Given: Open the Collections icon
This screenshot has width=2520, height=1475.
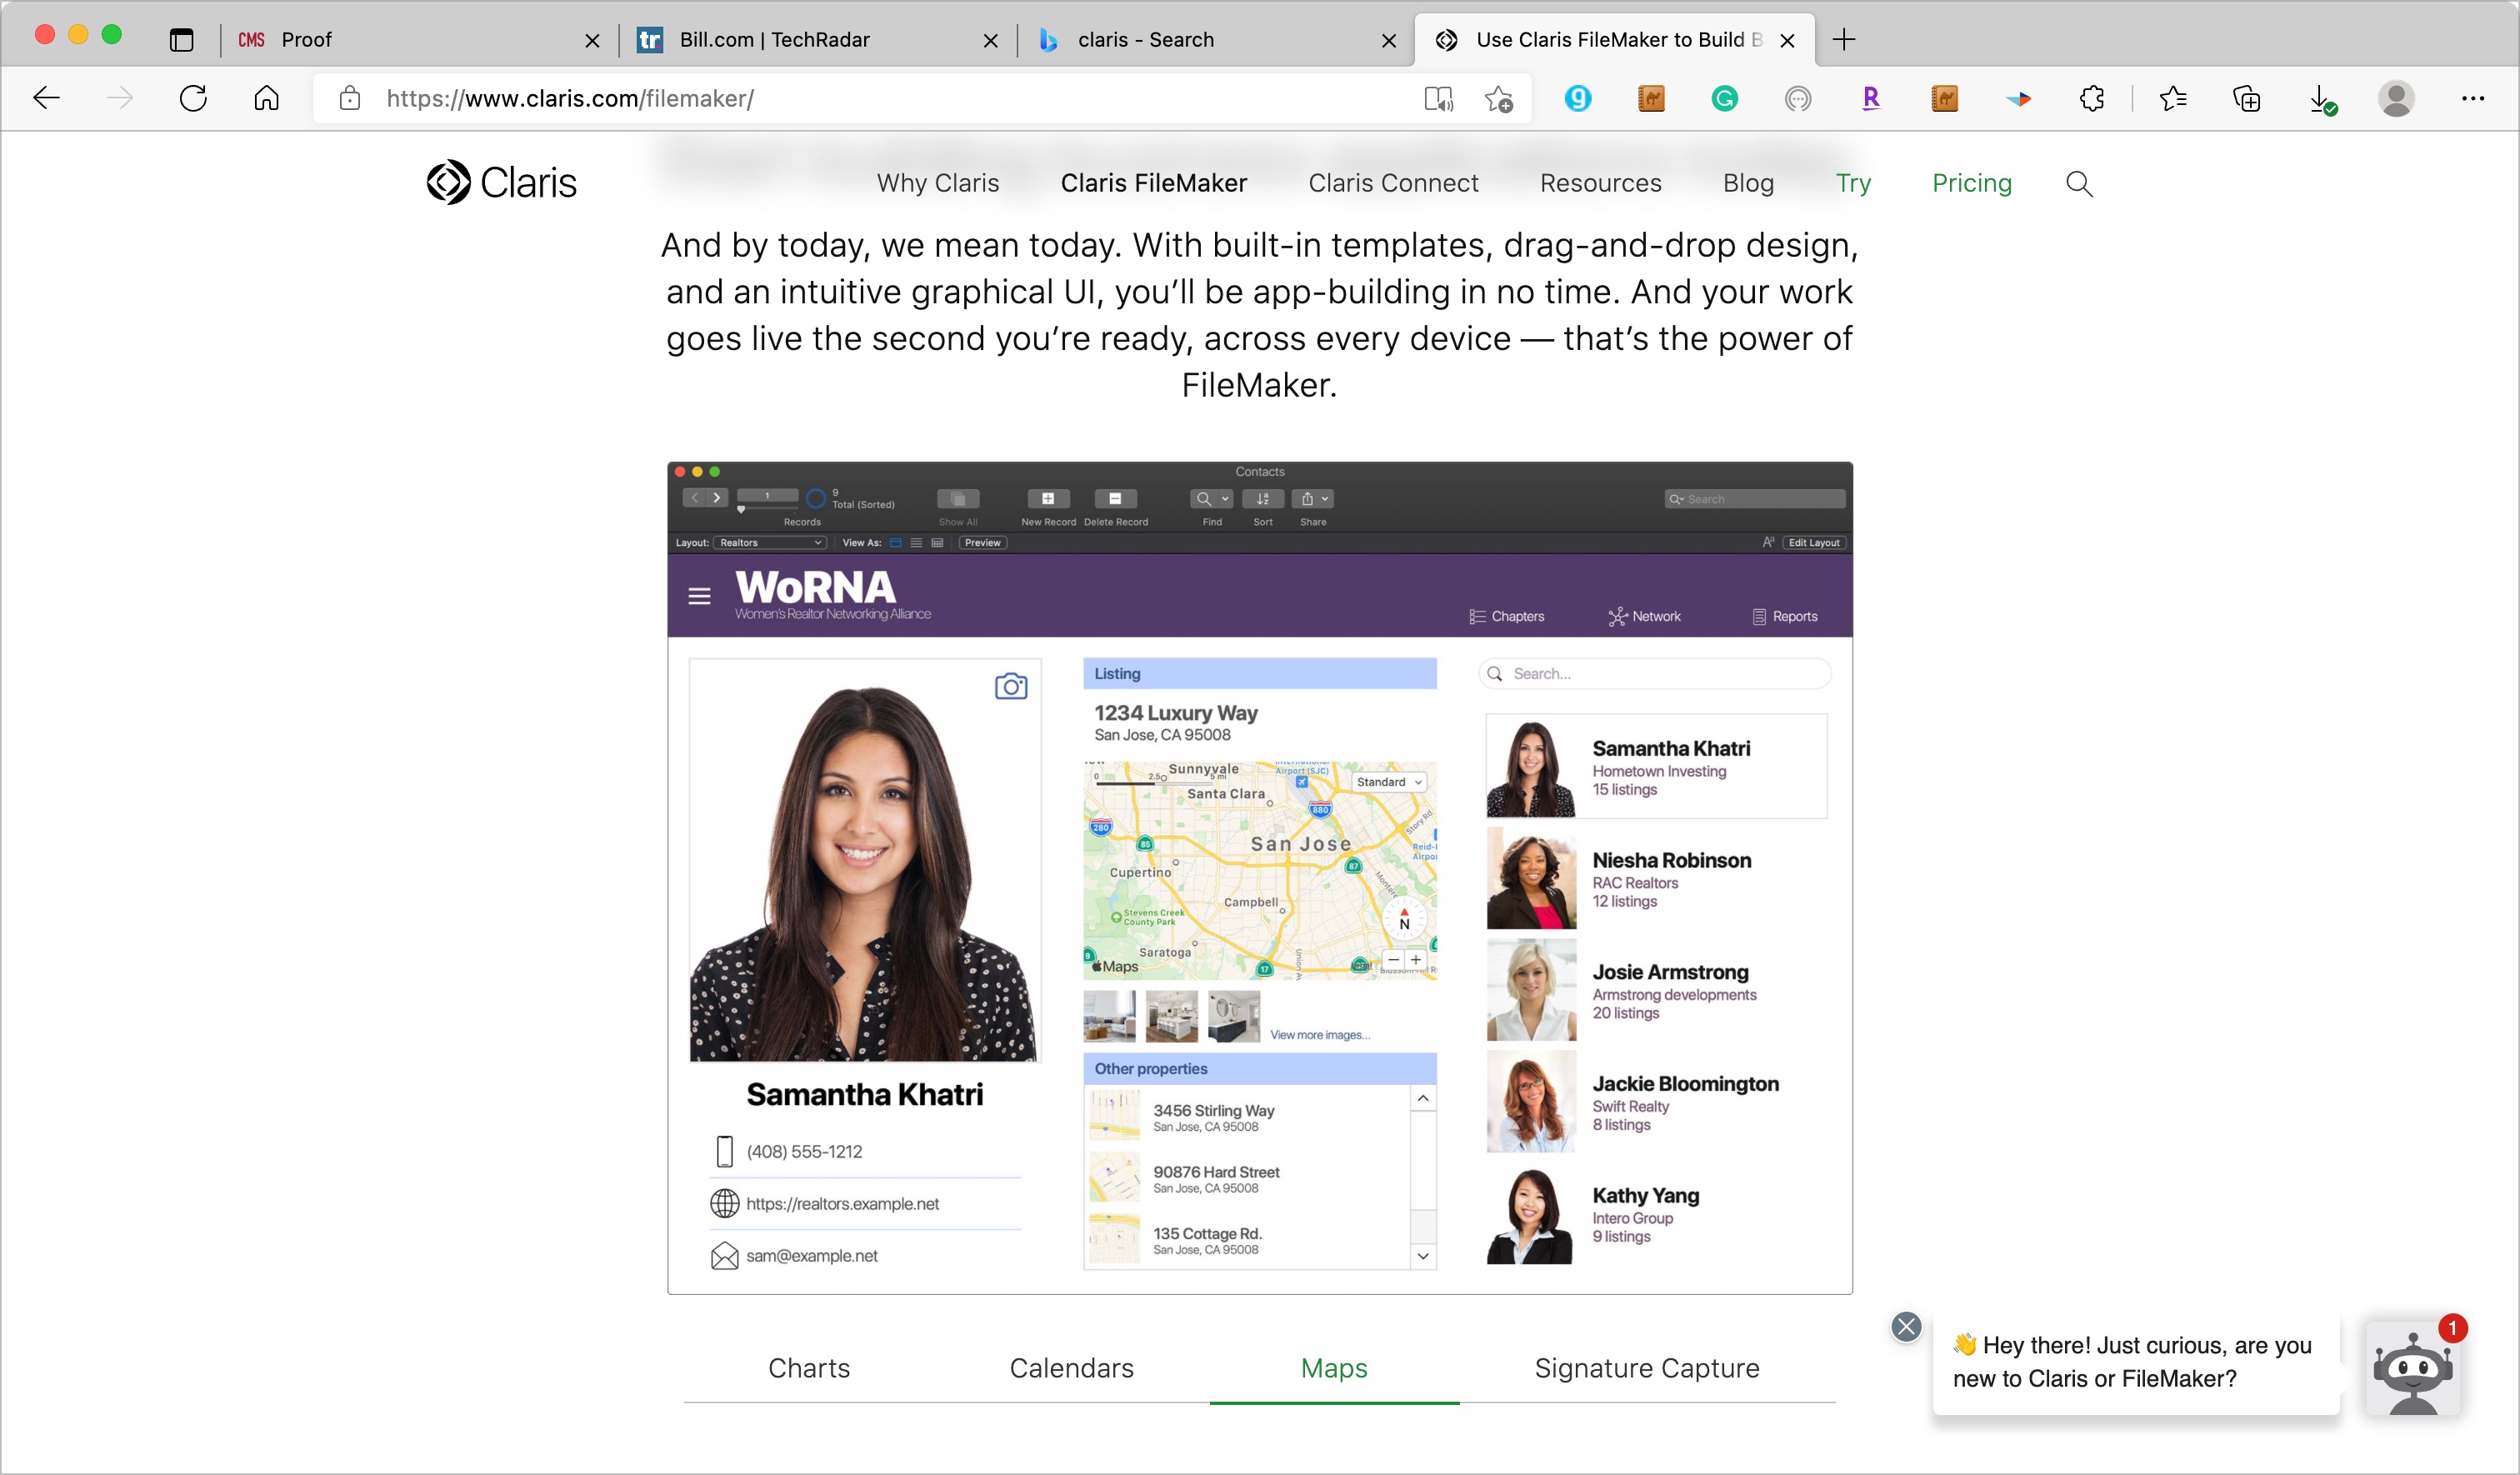Looking at the screenshot, I should [x=2246, y=98].
